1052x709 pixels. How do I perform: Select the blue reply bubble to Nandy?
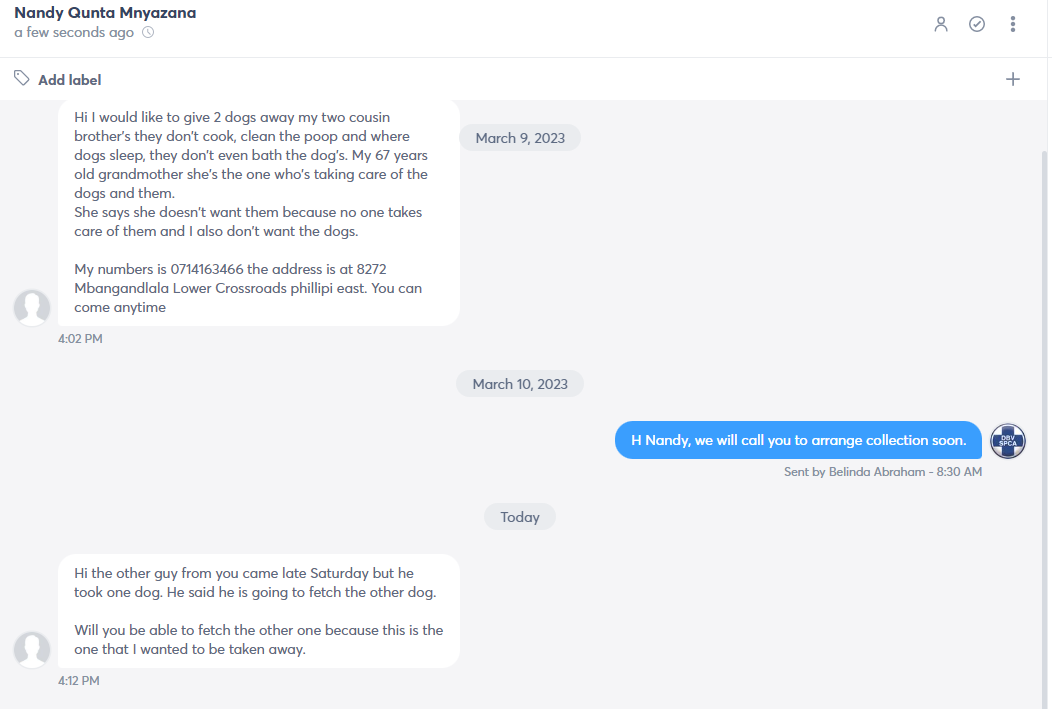point(798,440)
